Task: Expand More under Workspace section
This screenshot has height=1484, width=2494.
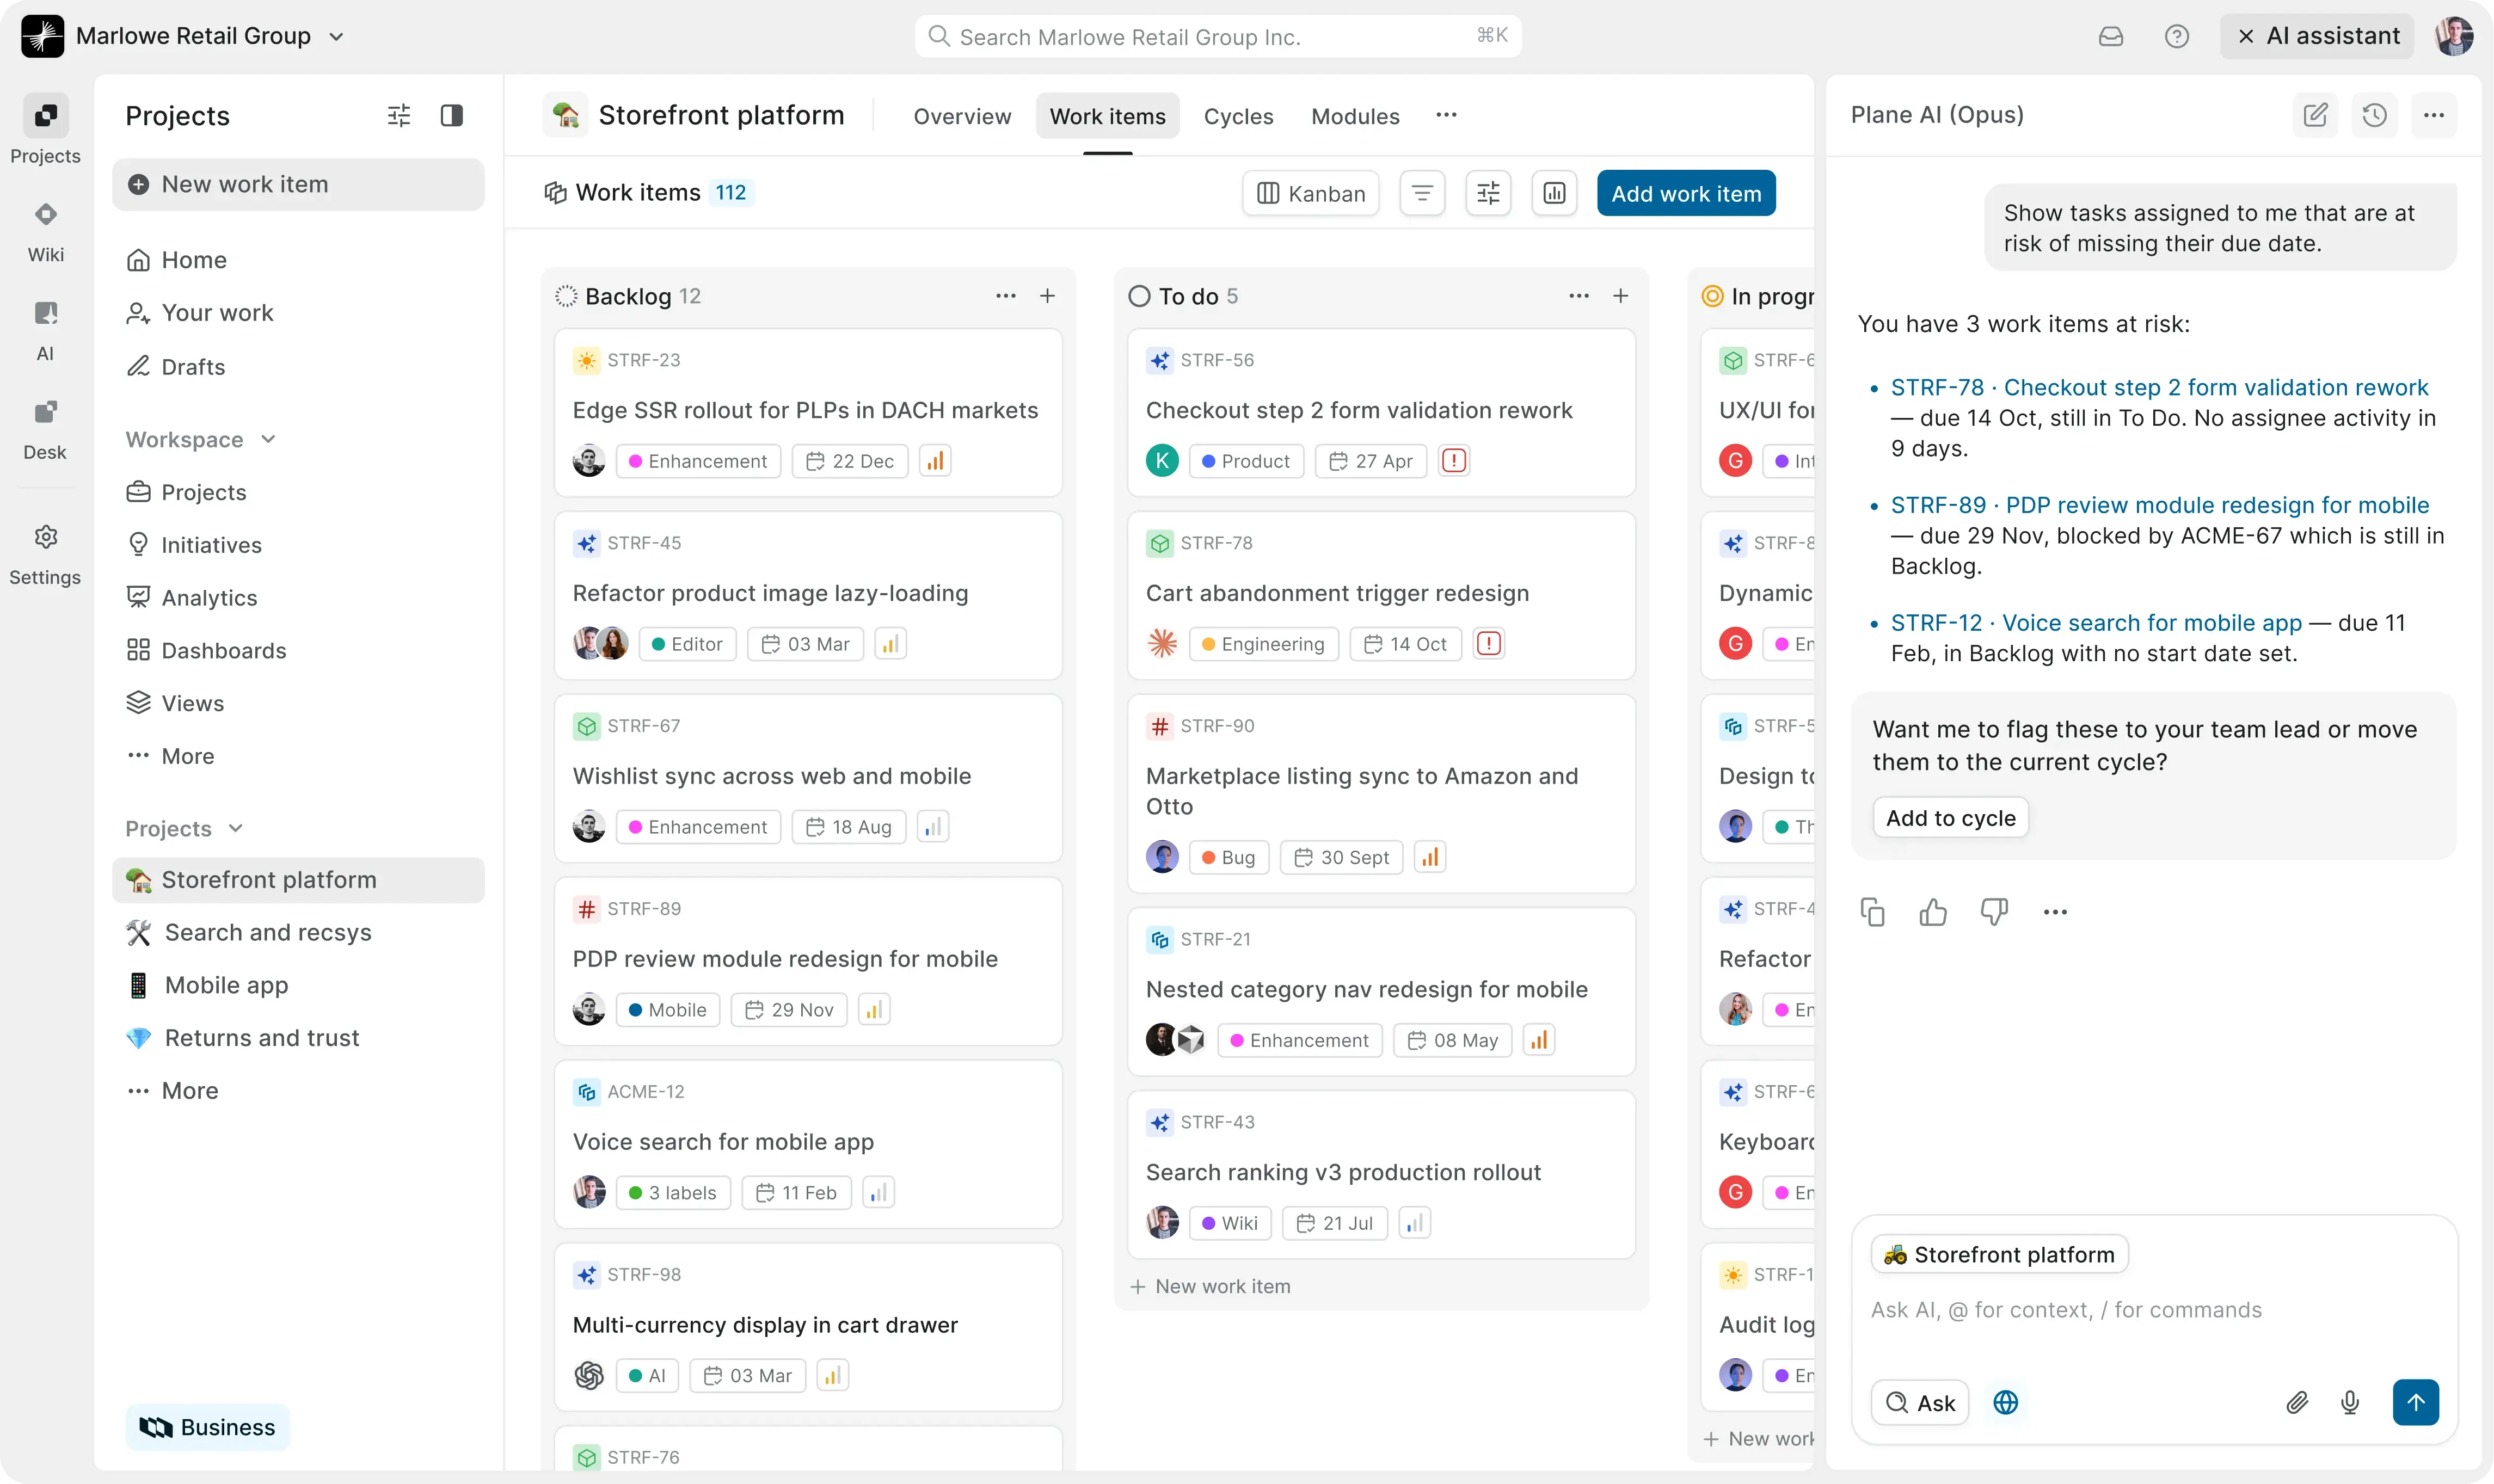Action: [170, 756]
